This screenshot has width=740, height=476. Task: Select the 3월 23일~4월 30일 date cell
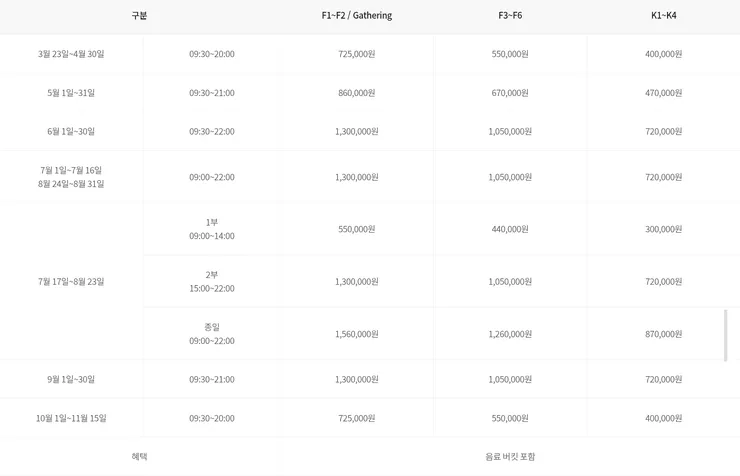click(71, 54)
